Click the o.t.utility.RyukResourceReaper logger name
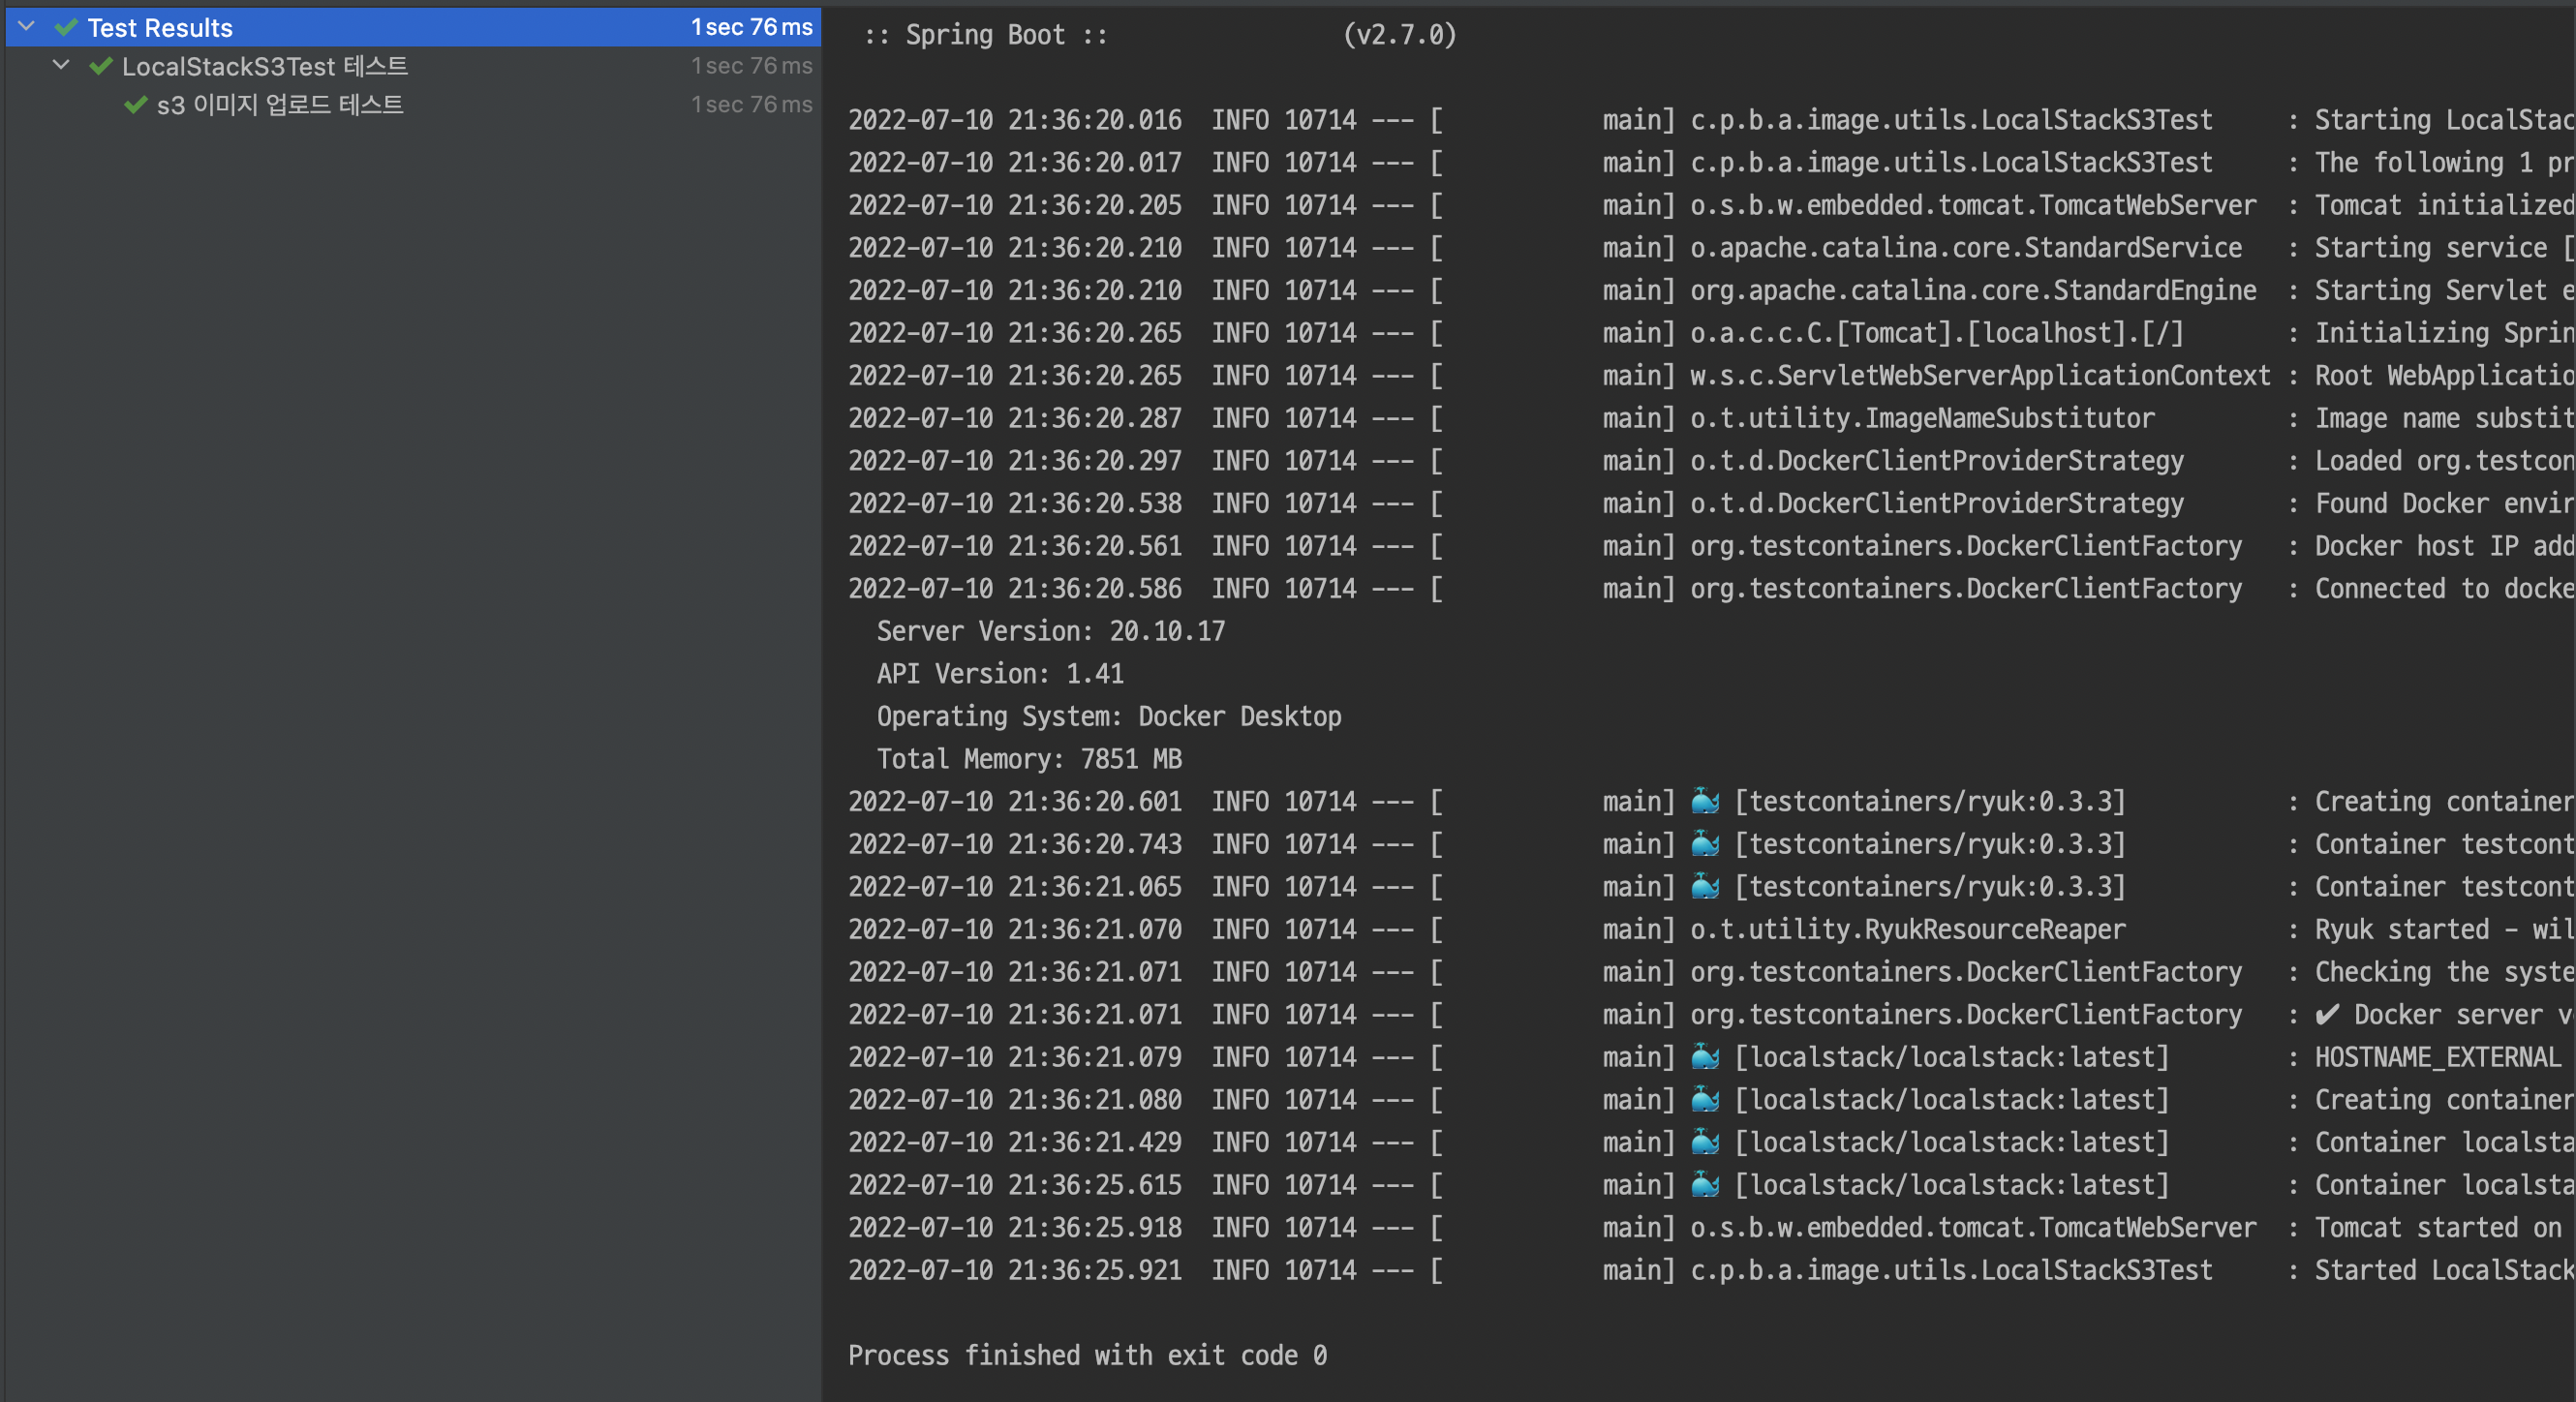 [x=1908, y=929]
